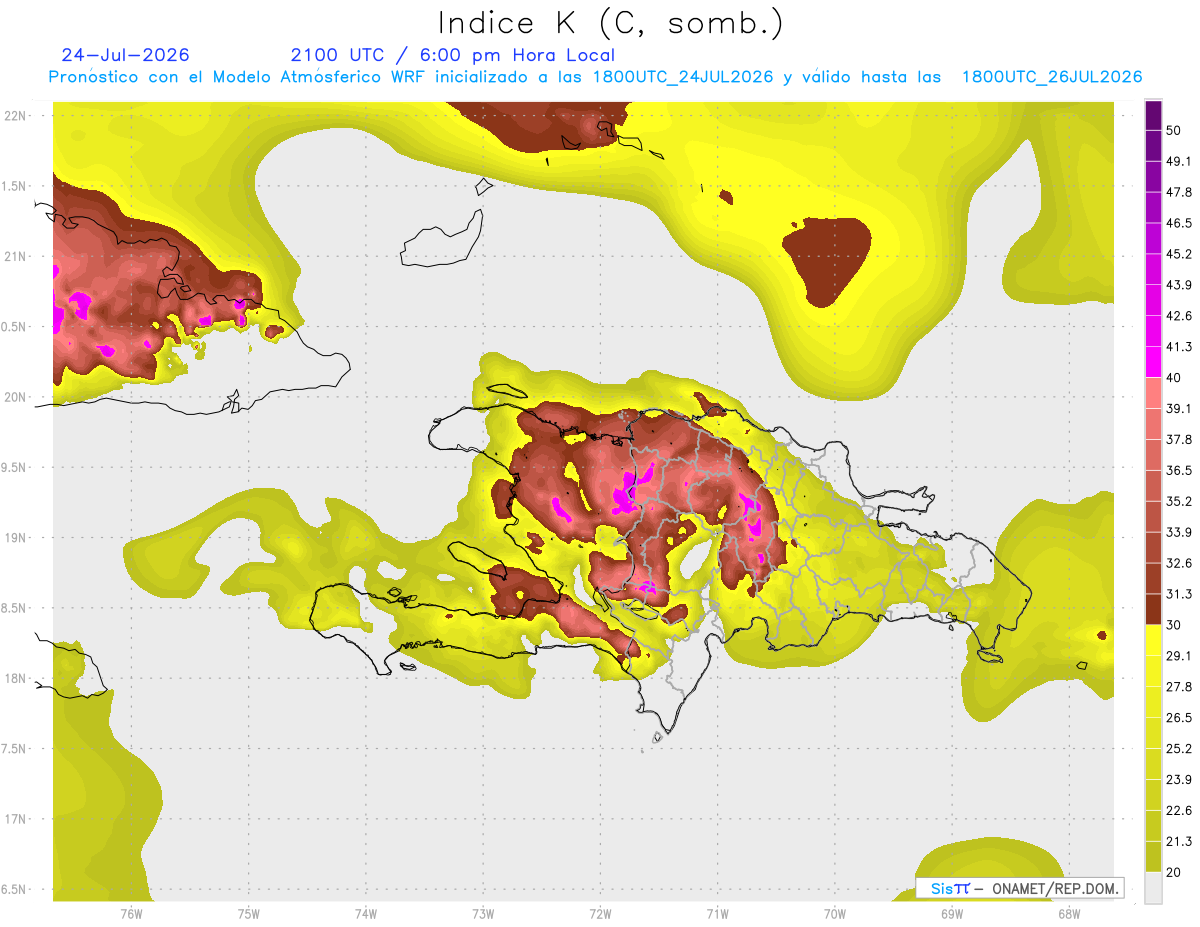Click the "42.6" color scale label

[1179, 316]
